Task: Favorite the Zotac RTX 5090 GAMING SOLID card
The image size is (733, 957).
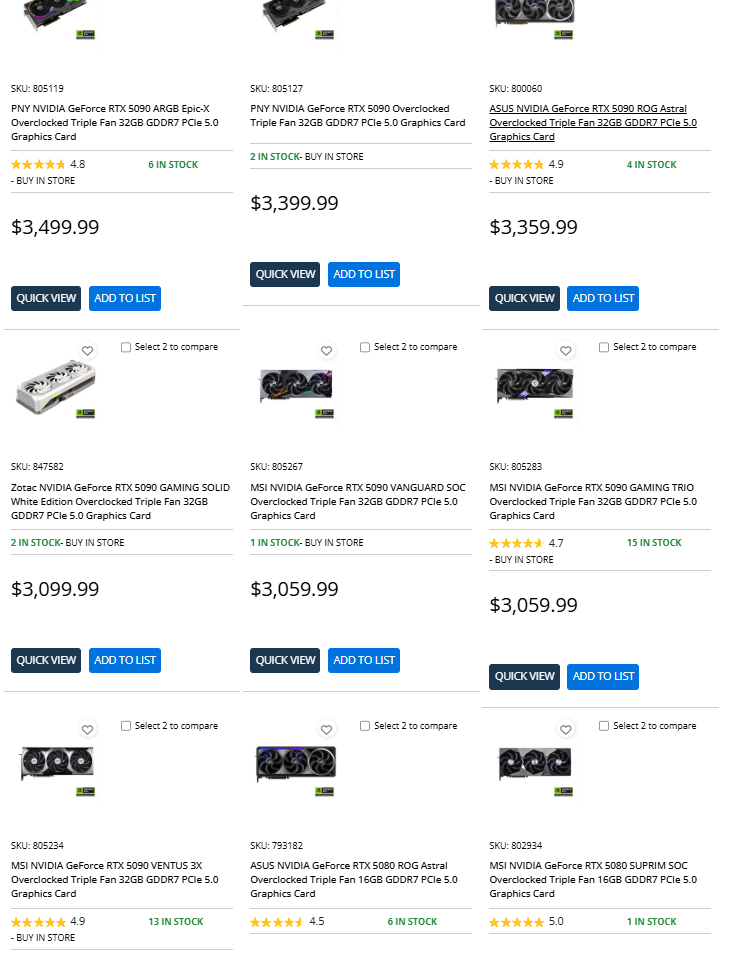Action: click(88, 351)
